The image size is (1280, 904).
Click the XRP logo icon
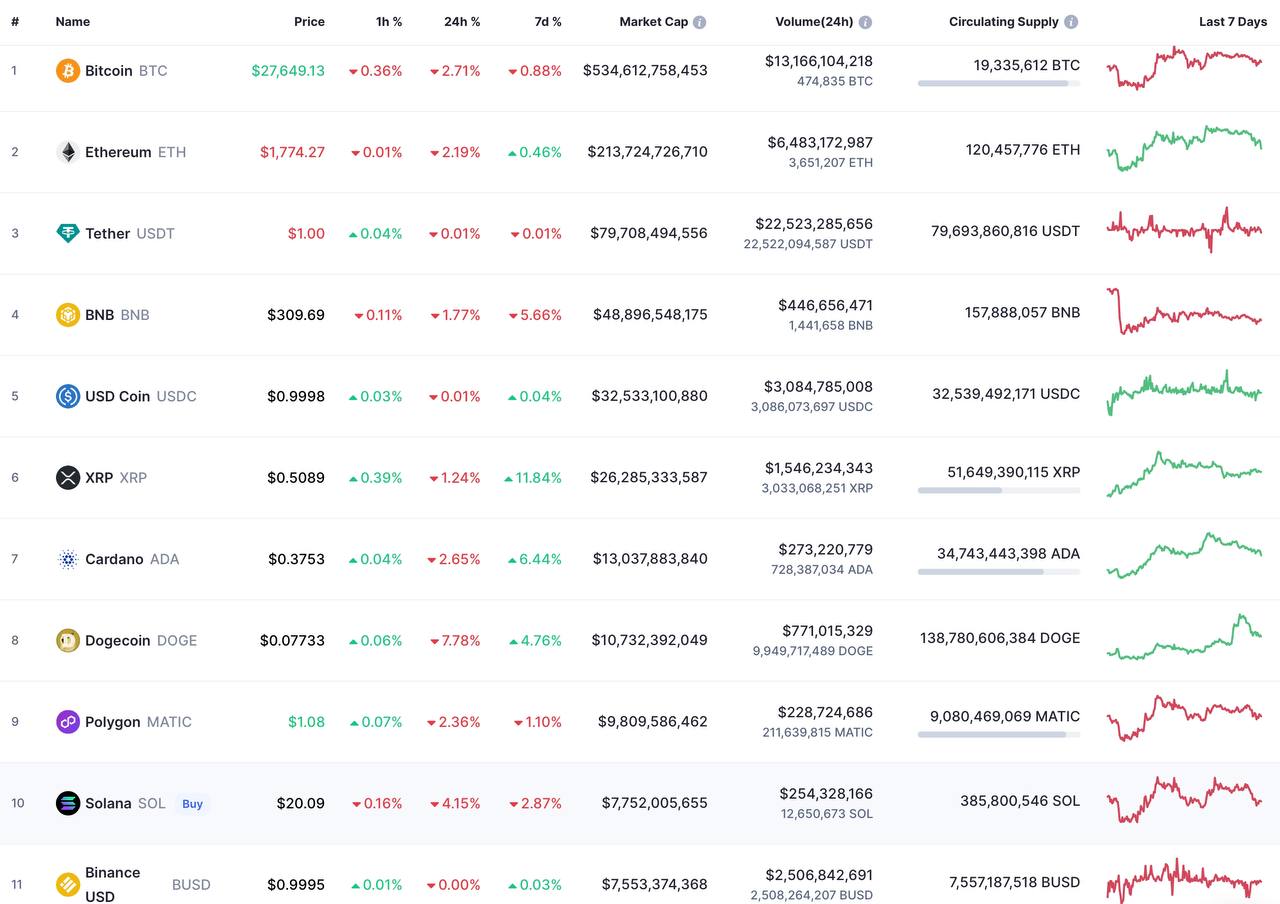[x=67, y=477]
